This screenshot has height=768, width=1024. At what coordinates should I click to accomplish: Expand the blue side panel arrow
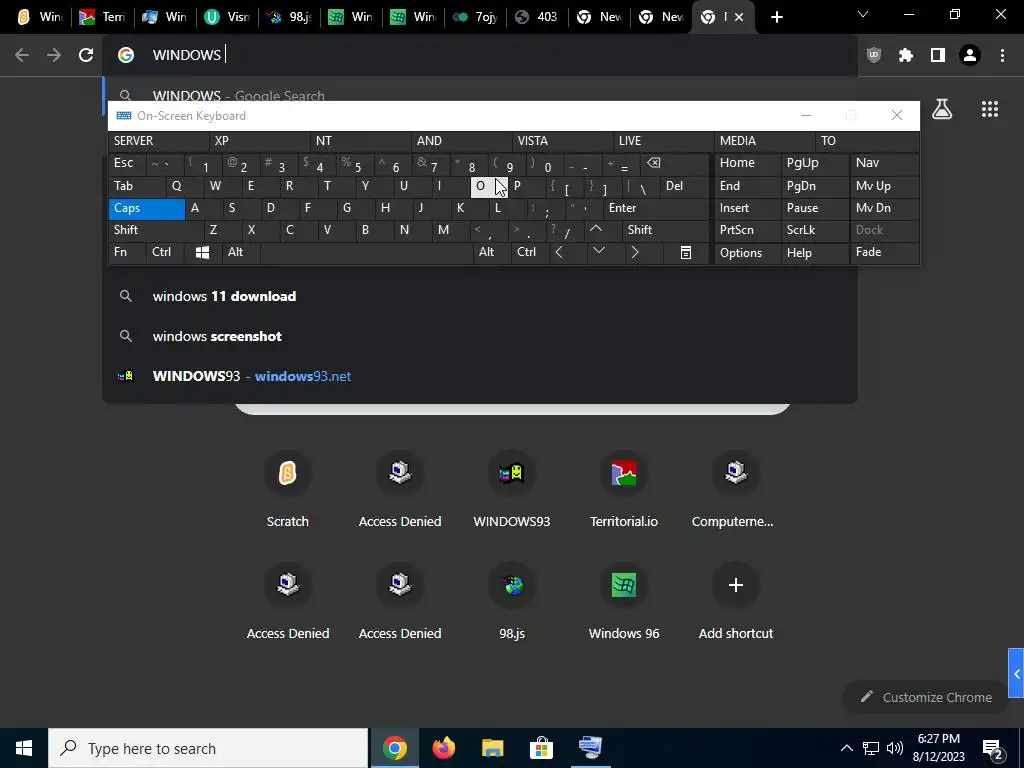[1016, 673]
